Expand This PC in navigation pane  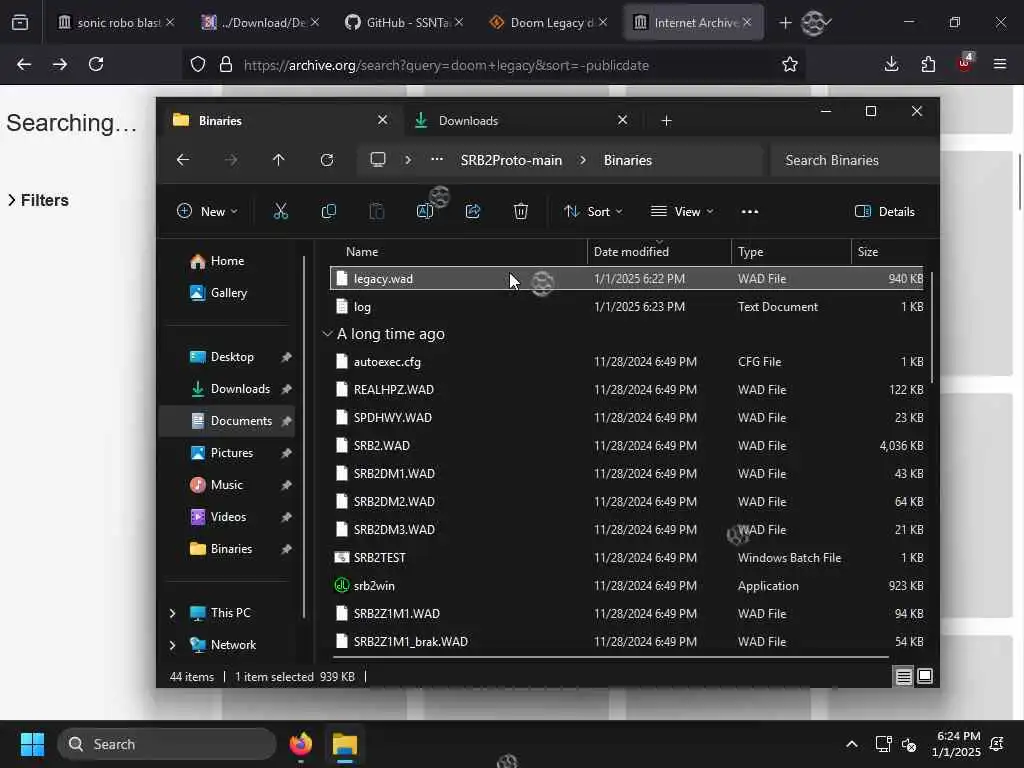click(x=172, y=613)
